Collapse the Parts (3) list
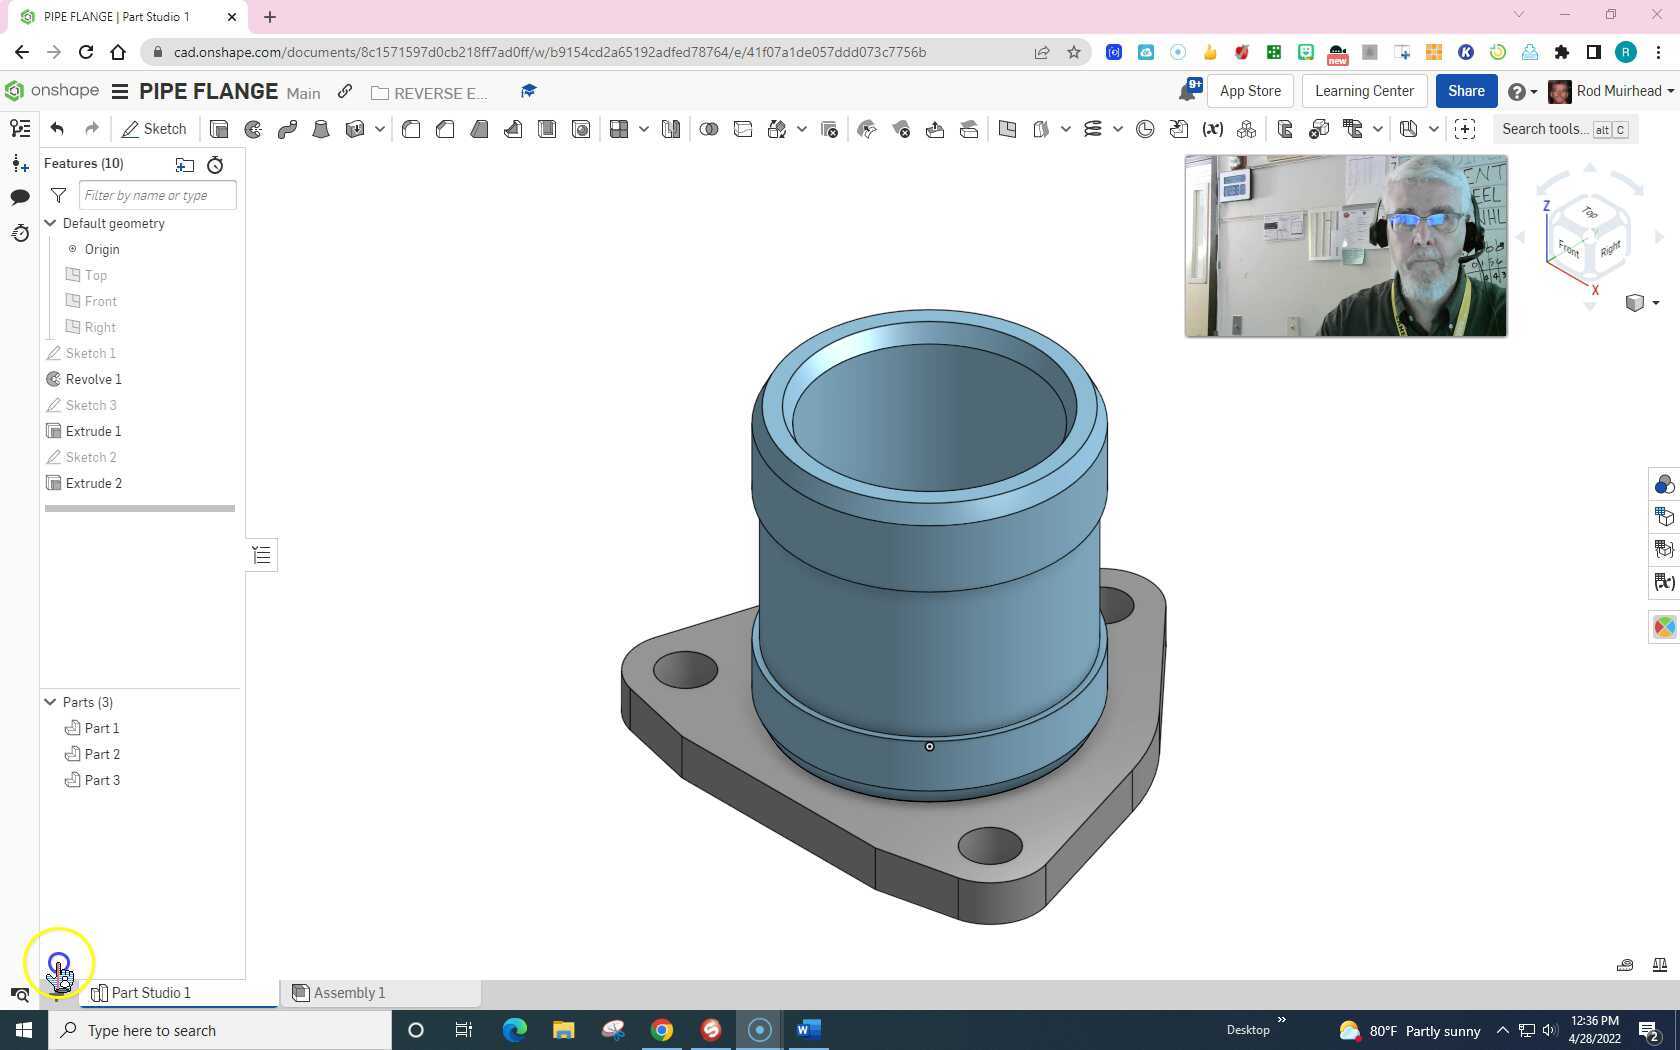The width and height of the screenshot is (1680, 1050). pyautogui.click(x=50, y=702)
